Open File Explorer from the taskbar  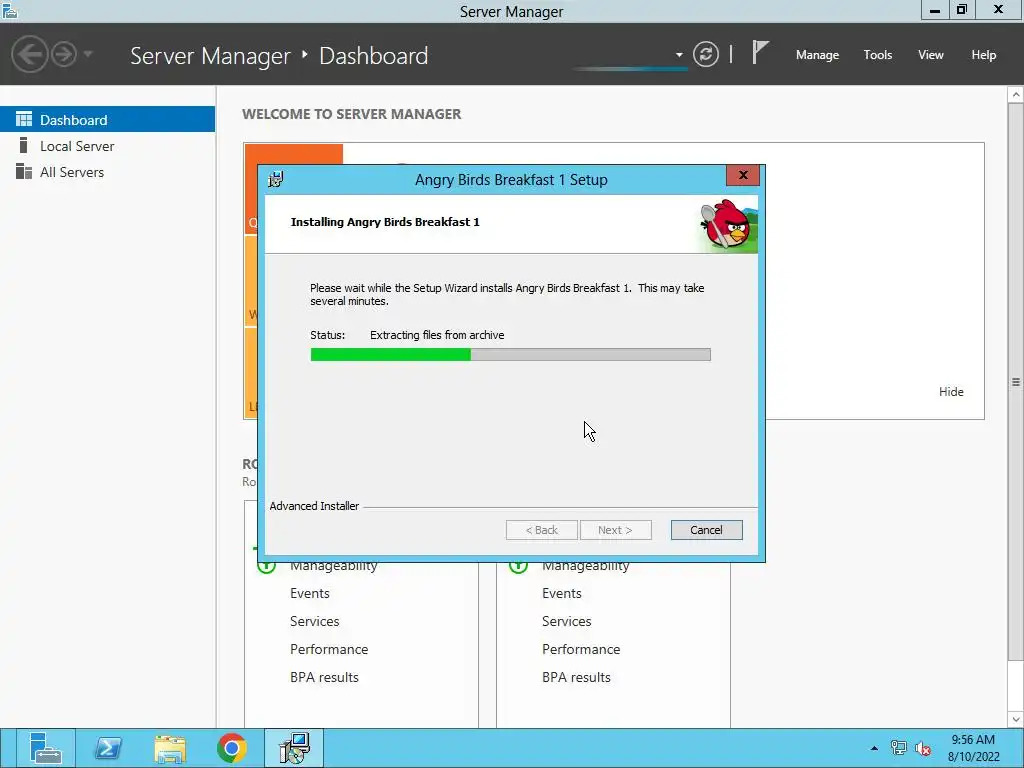(x=170, y=748)
